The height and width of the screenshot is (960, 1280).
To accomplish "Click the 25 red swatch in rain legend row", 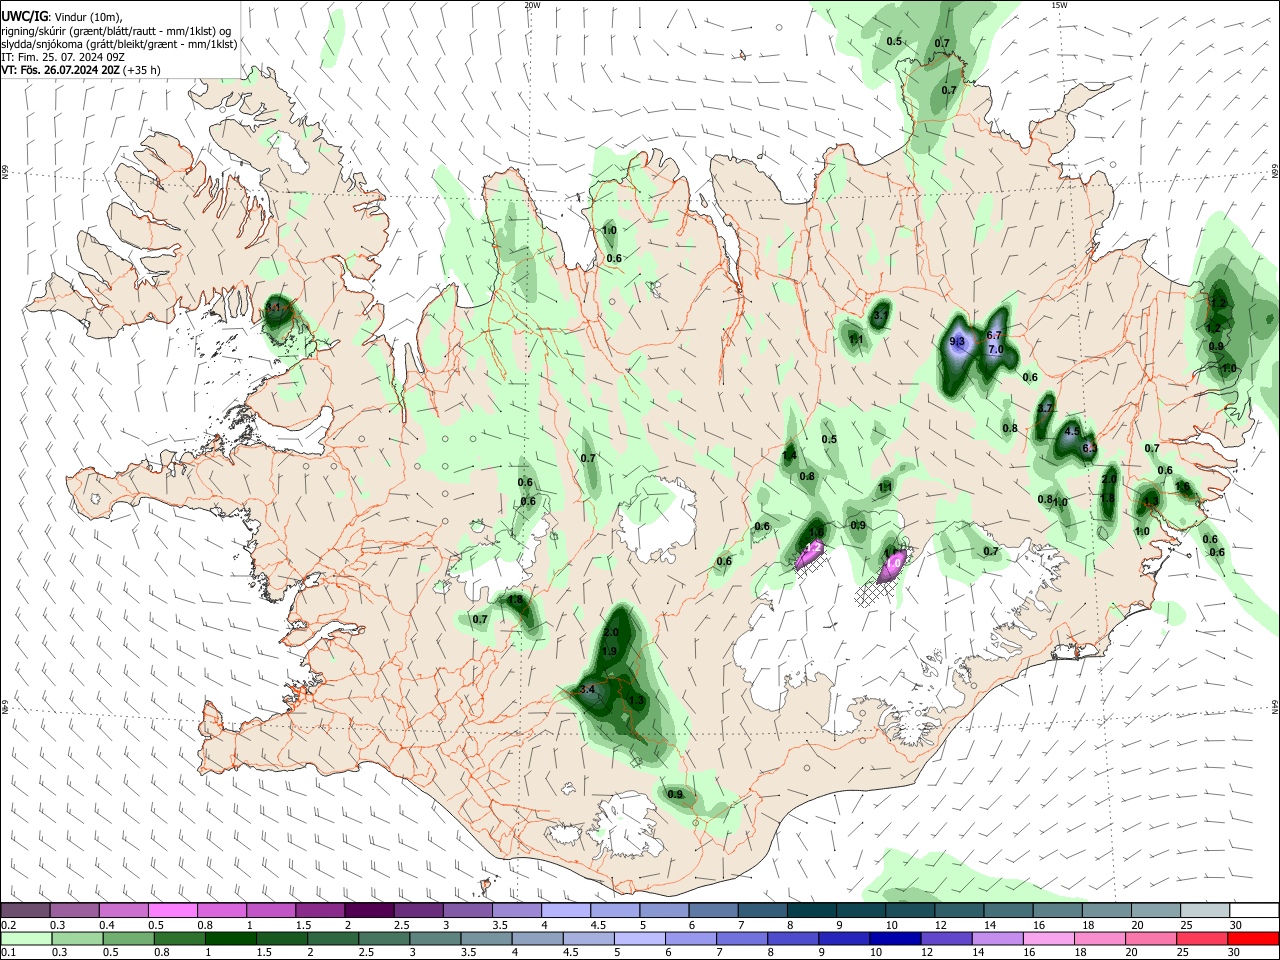I will (x=1201, y=938).
